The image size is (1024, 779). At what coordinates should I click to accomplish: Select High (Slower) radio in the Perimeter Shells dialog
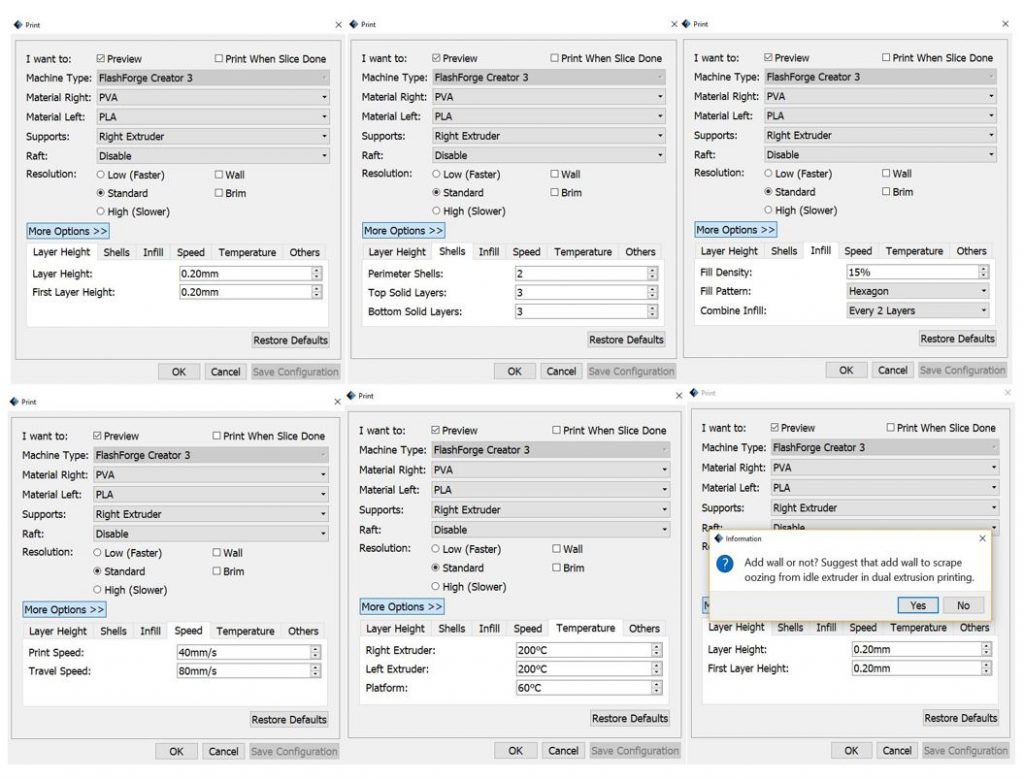pos(436,211)
